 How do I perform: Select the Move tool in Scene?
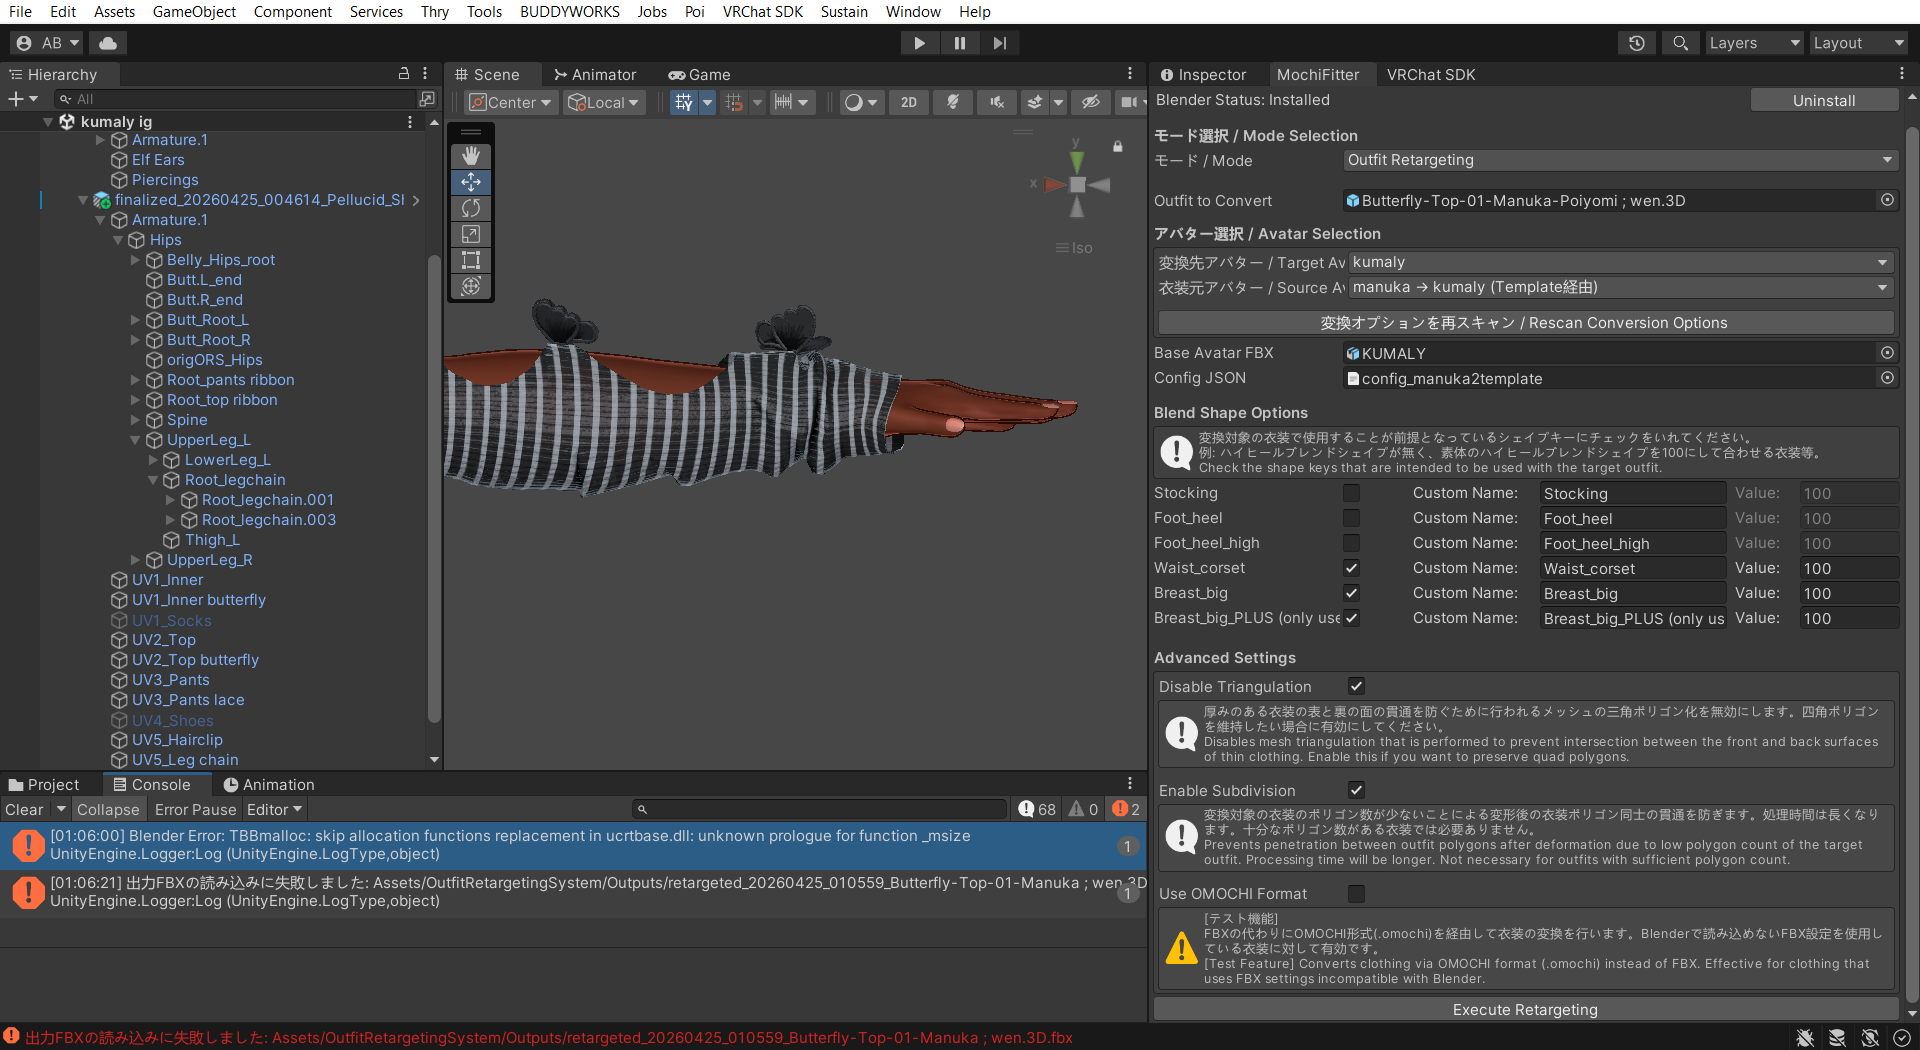click(471, 182)
